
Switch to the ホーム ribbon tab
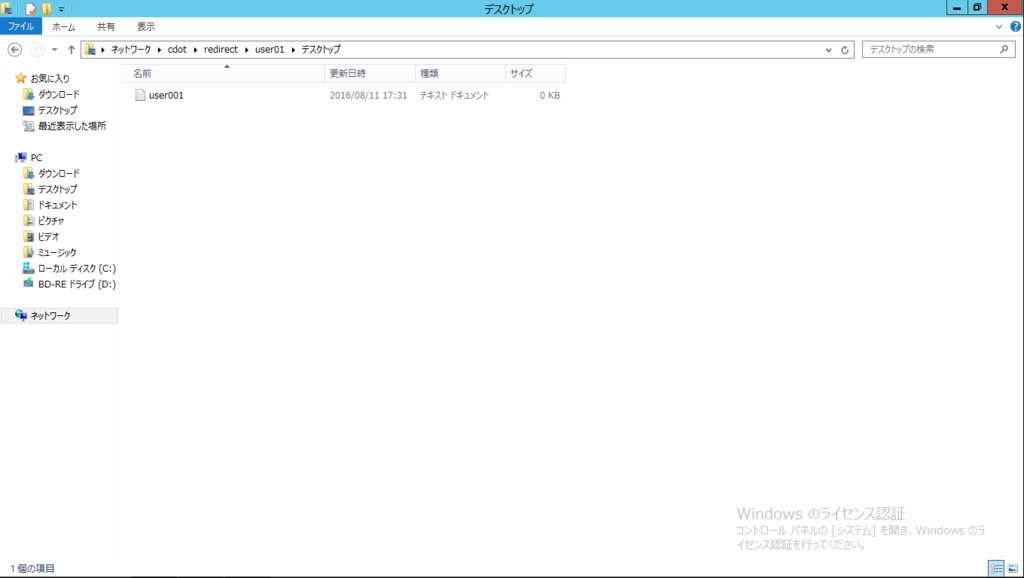pos(63,27)
